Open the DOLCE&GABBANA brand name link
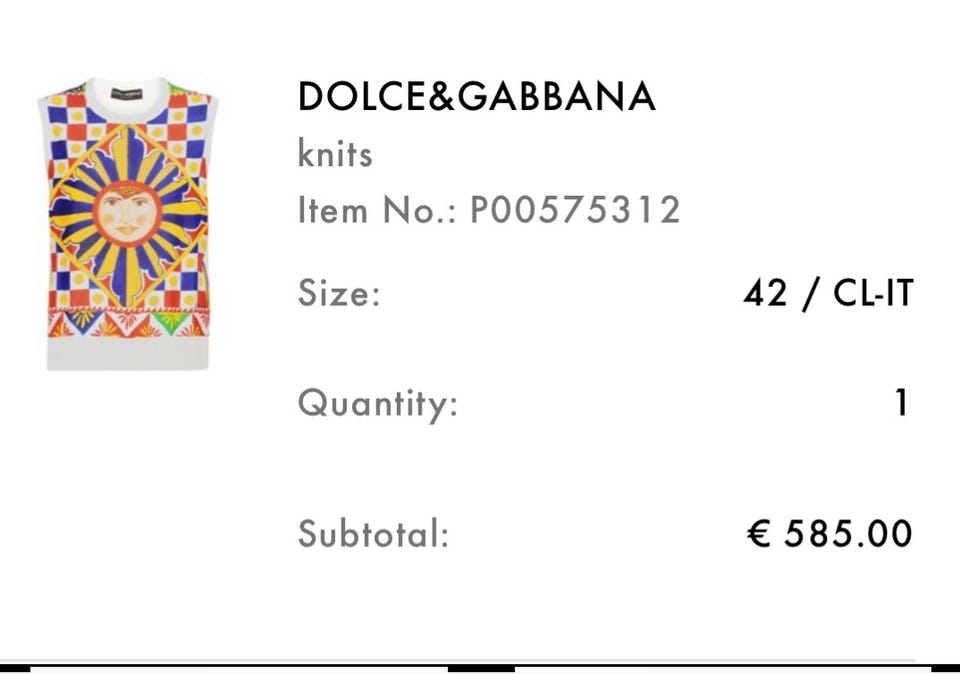Image resolution: width=960 pixels, height=674 pixels. 476,96
